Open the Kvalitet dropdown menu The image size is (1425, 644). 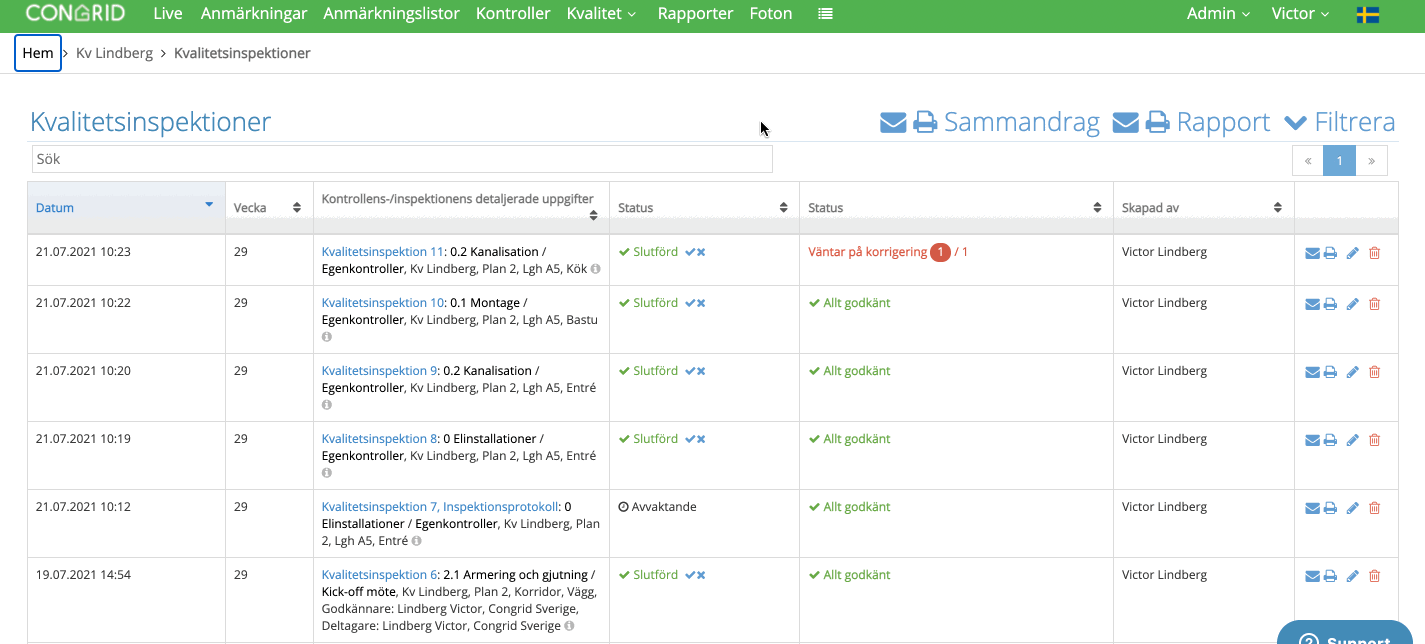(x=601, y=14)
